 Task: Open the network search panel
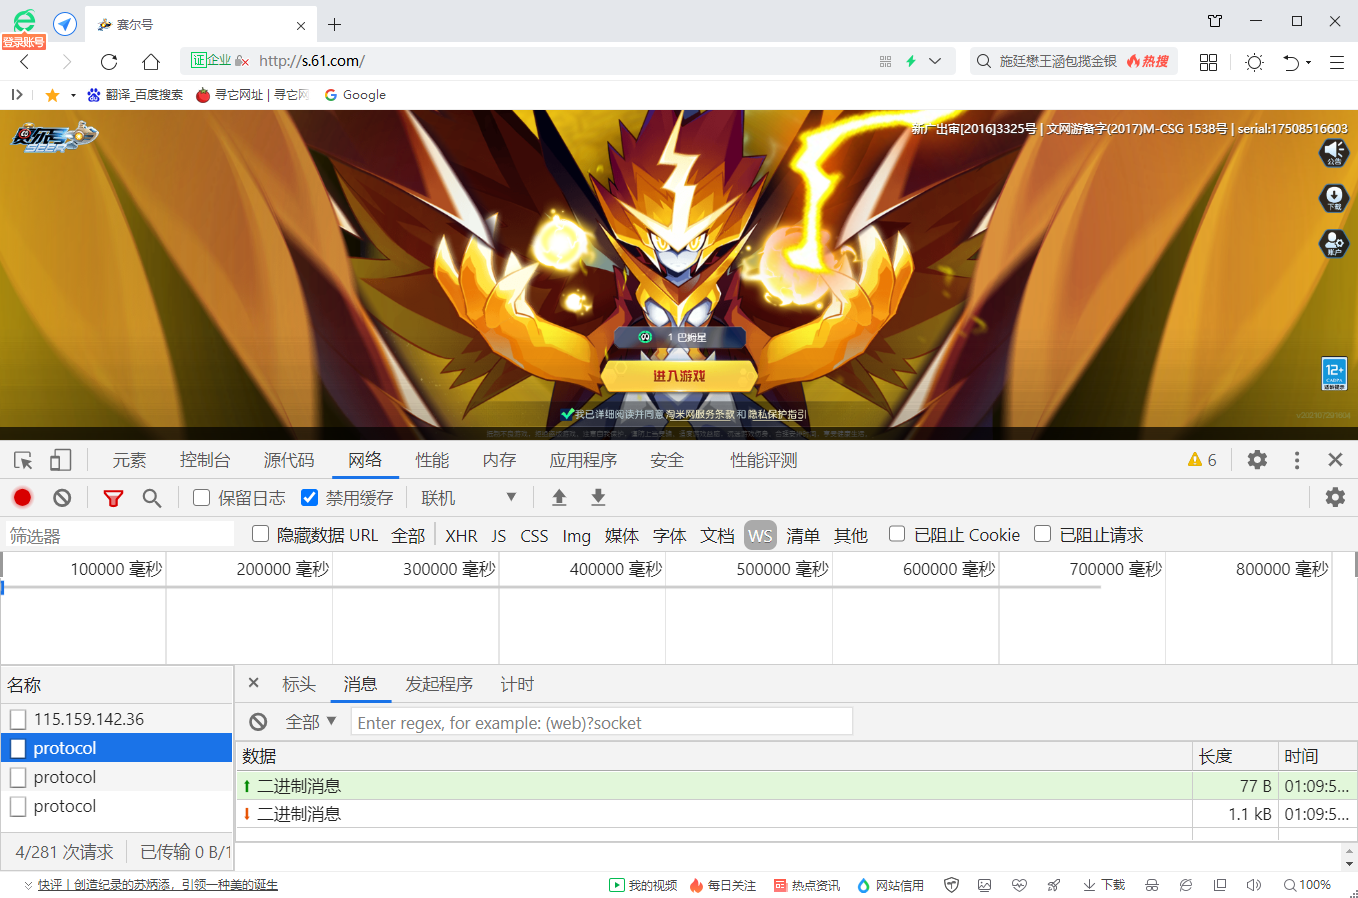coord(151,497)
